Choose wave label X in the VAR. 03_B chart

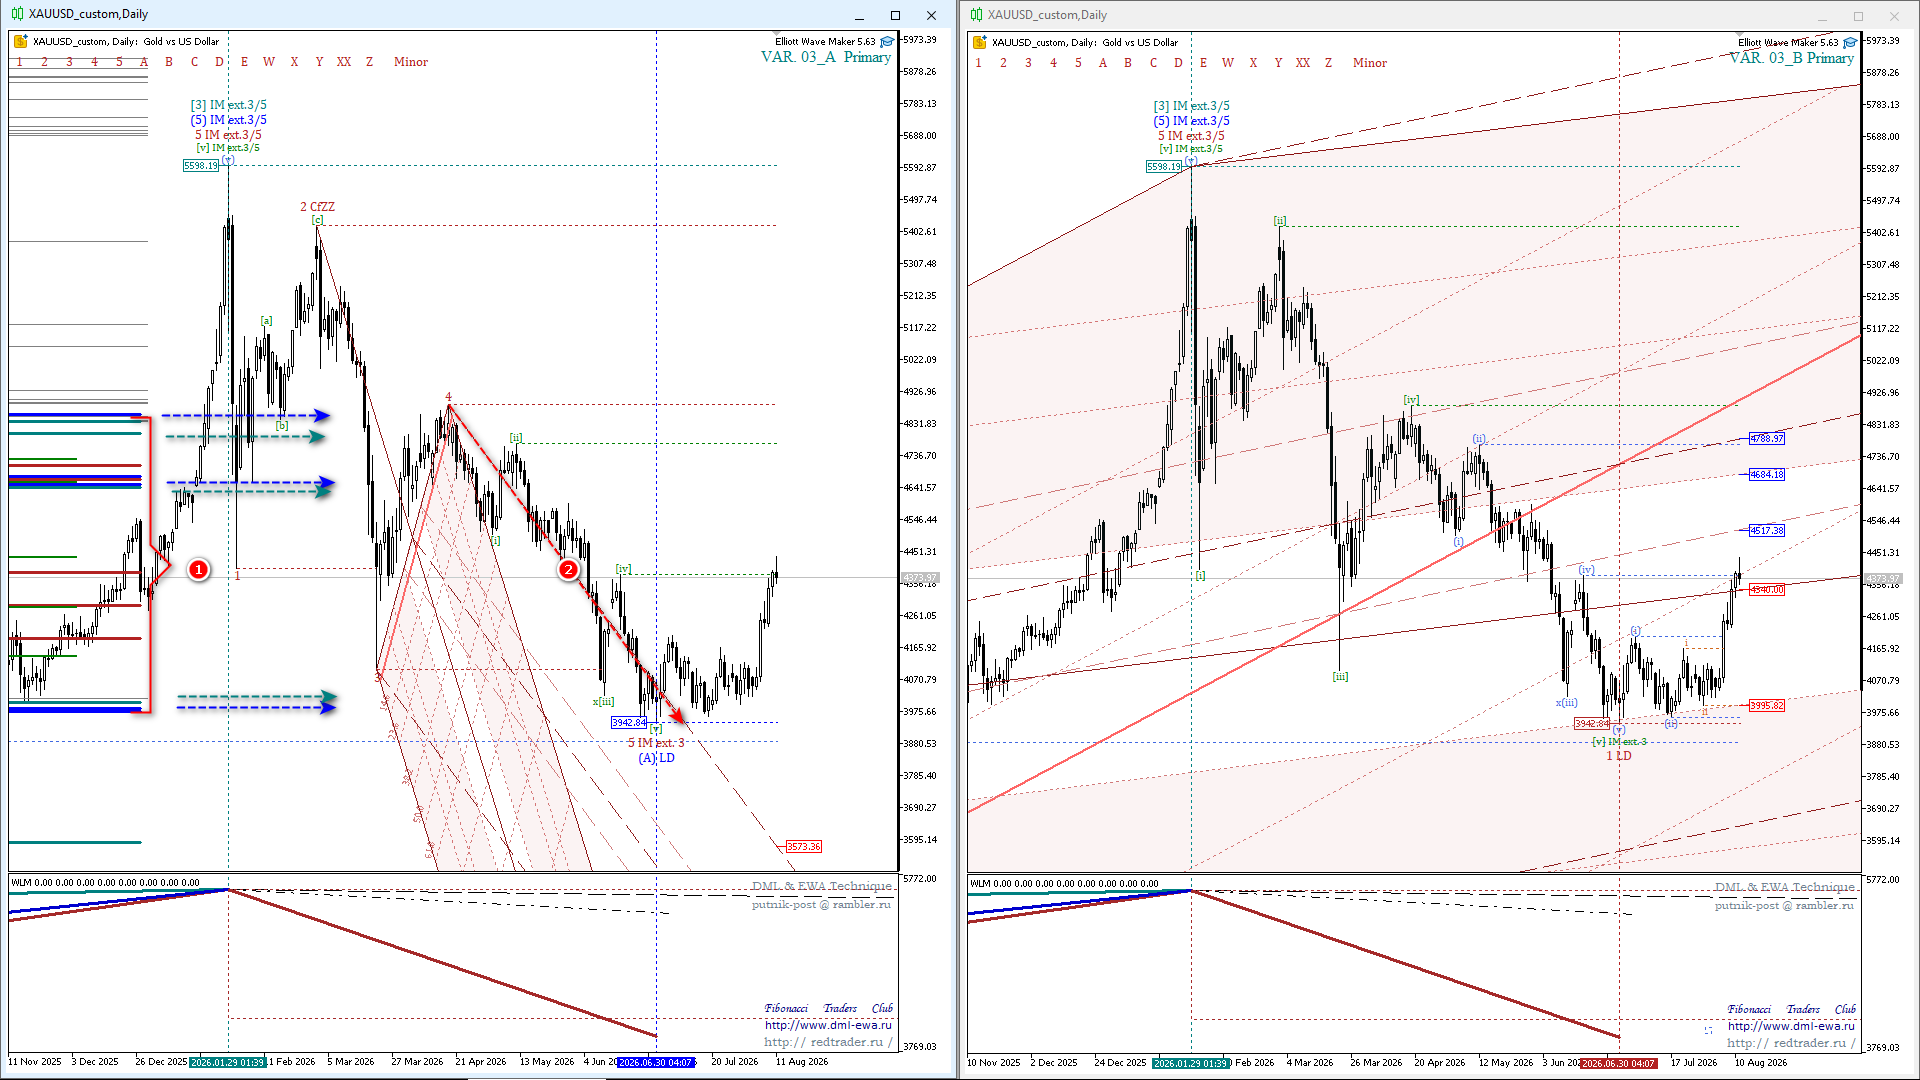click(1253, 63)
